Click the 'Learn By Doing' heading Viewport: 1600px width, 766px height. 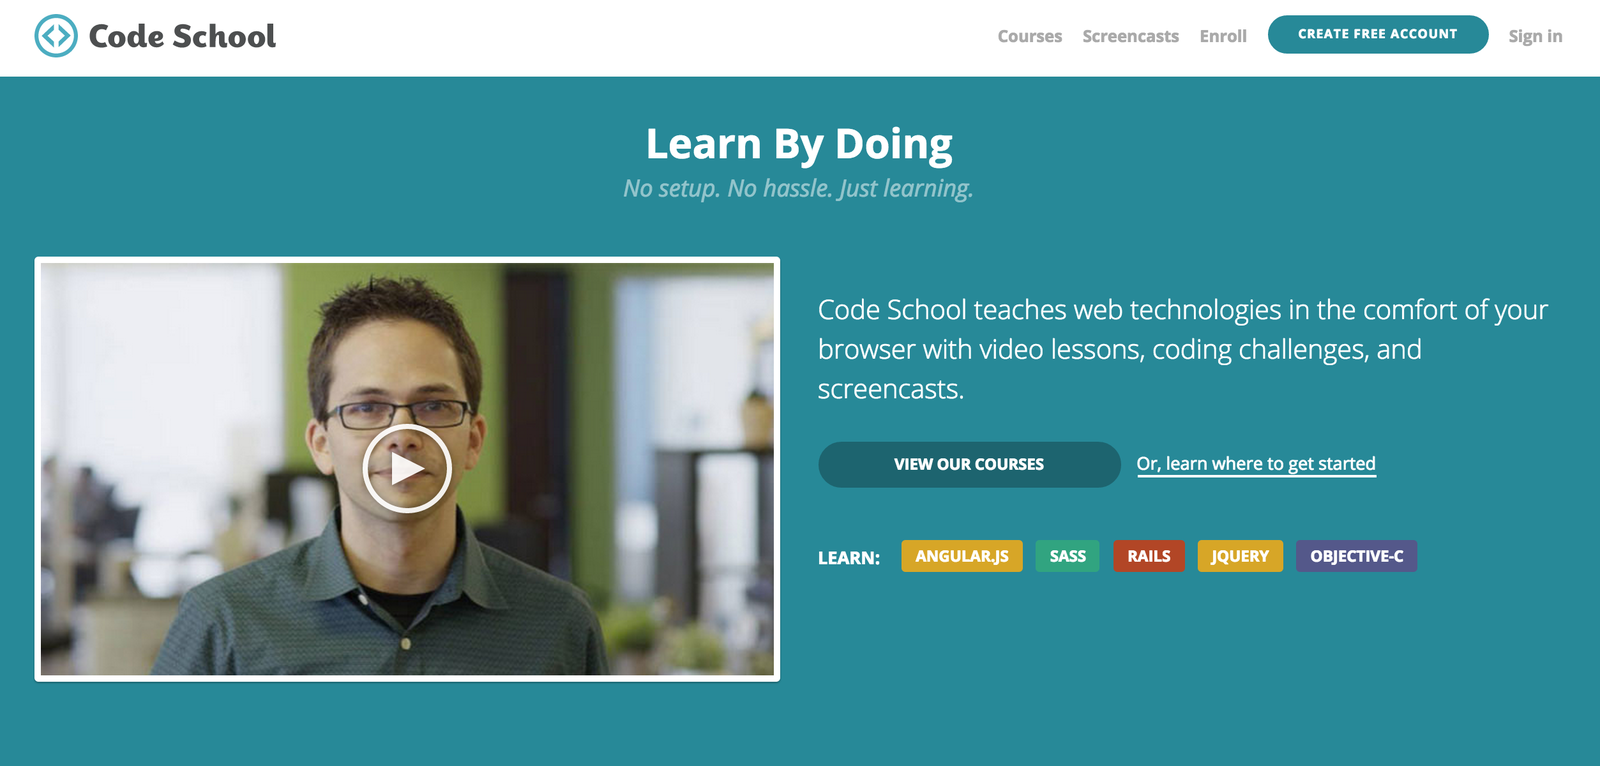[x=799, y=145]
